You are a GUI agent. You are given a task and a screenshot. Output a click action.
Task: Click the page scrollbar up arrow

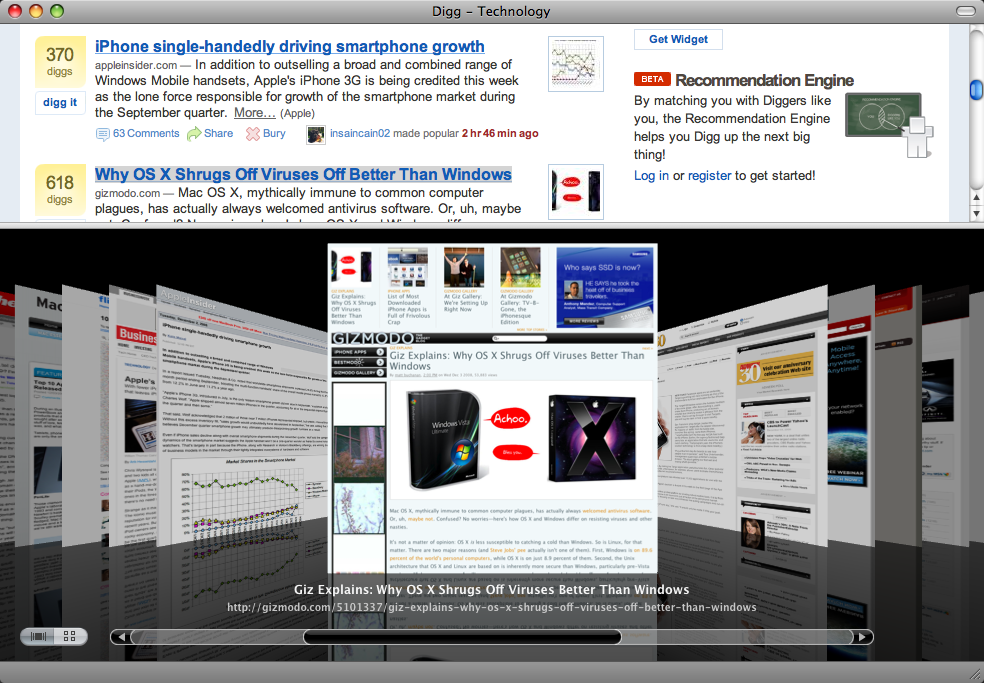(x=976, y=198)
